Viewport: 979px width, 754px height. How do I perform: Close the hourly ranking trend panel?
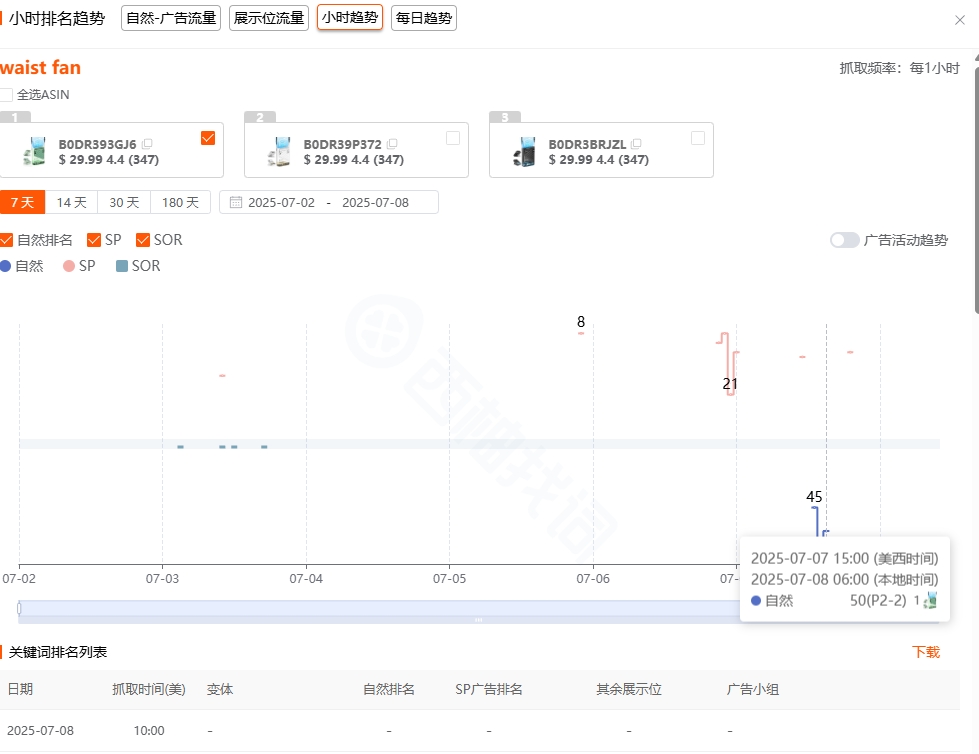coord(960,20)
